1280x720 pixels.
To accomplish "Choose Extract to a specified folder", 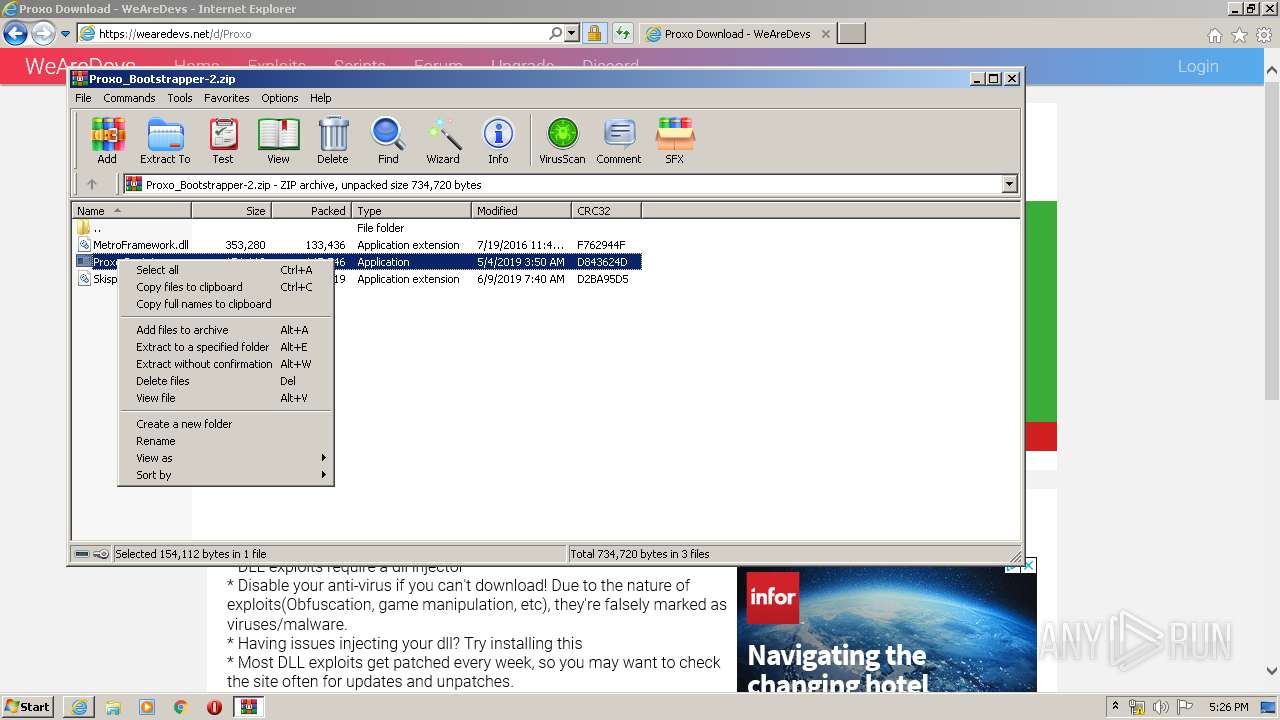I will 226,347.
